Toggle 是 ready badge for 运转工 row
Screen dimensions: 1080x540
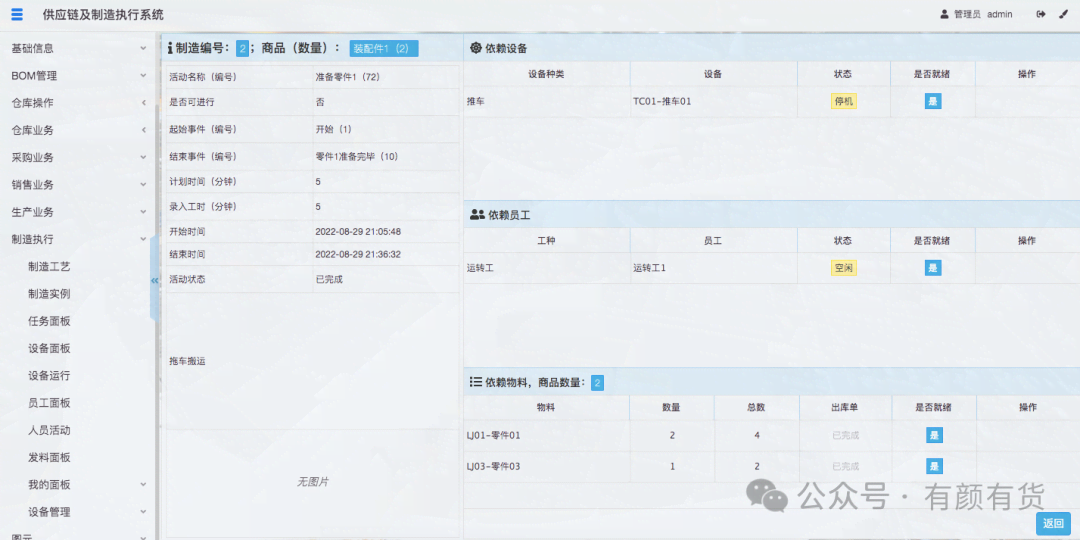(933, 268)
